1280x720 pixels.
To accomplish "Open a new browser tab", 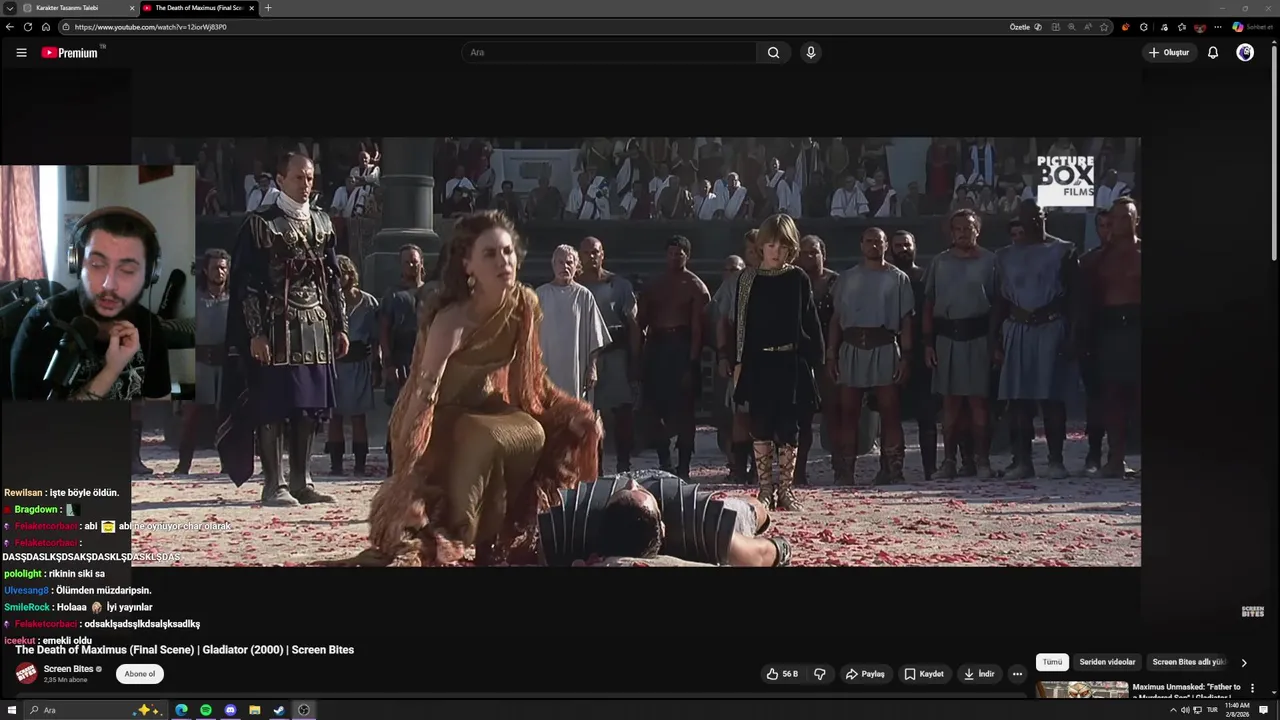I will tap(267, 8).
